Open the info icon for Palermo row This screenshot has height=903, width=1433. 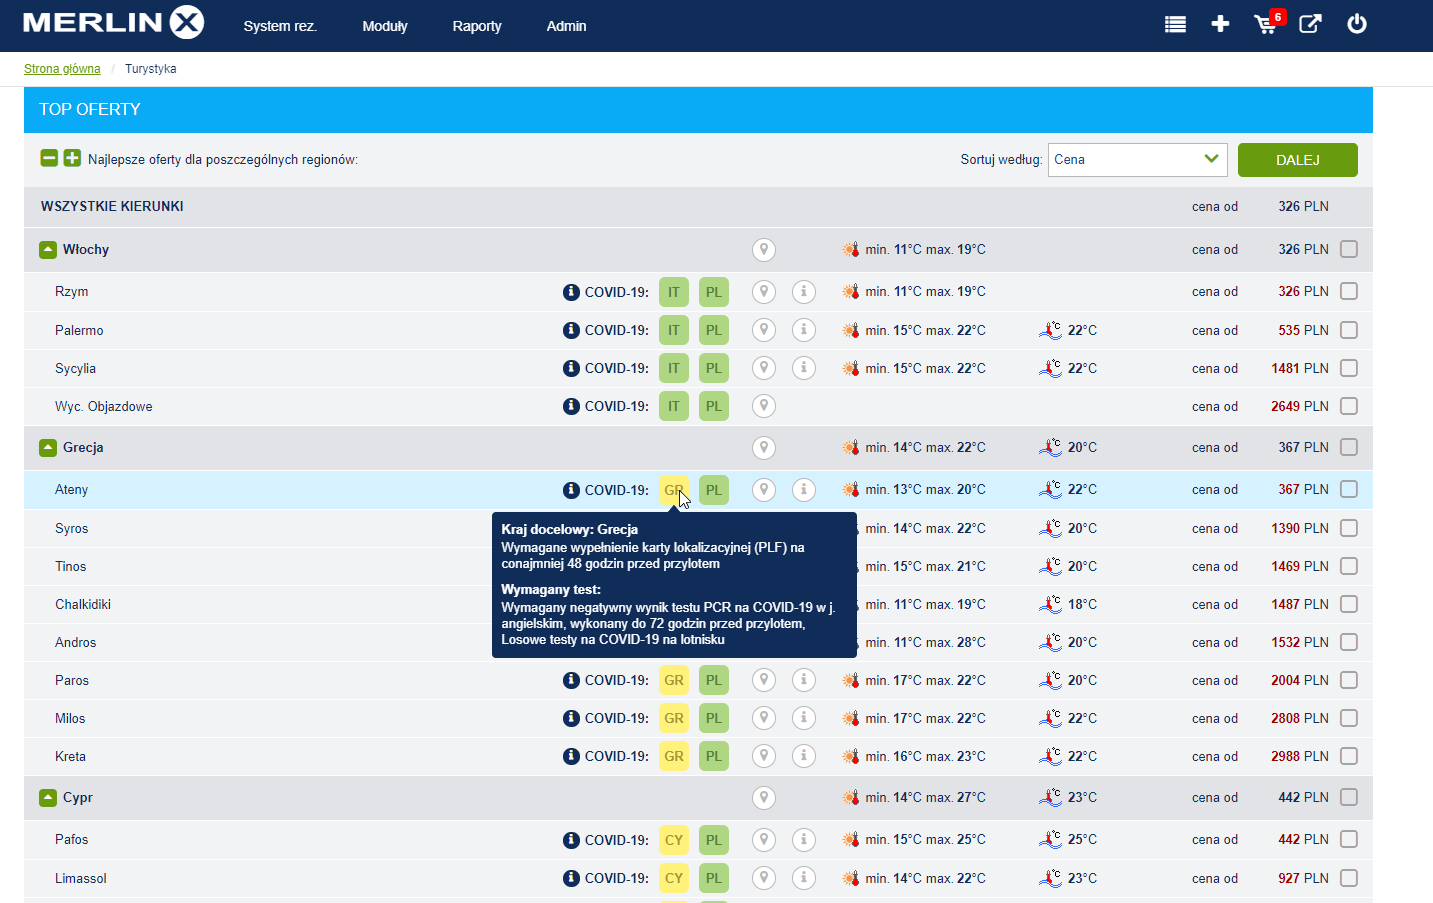coord(804,330)
